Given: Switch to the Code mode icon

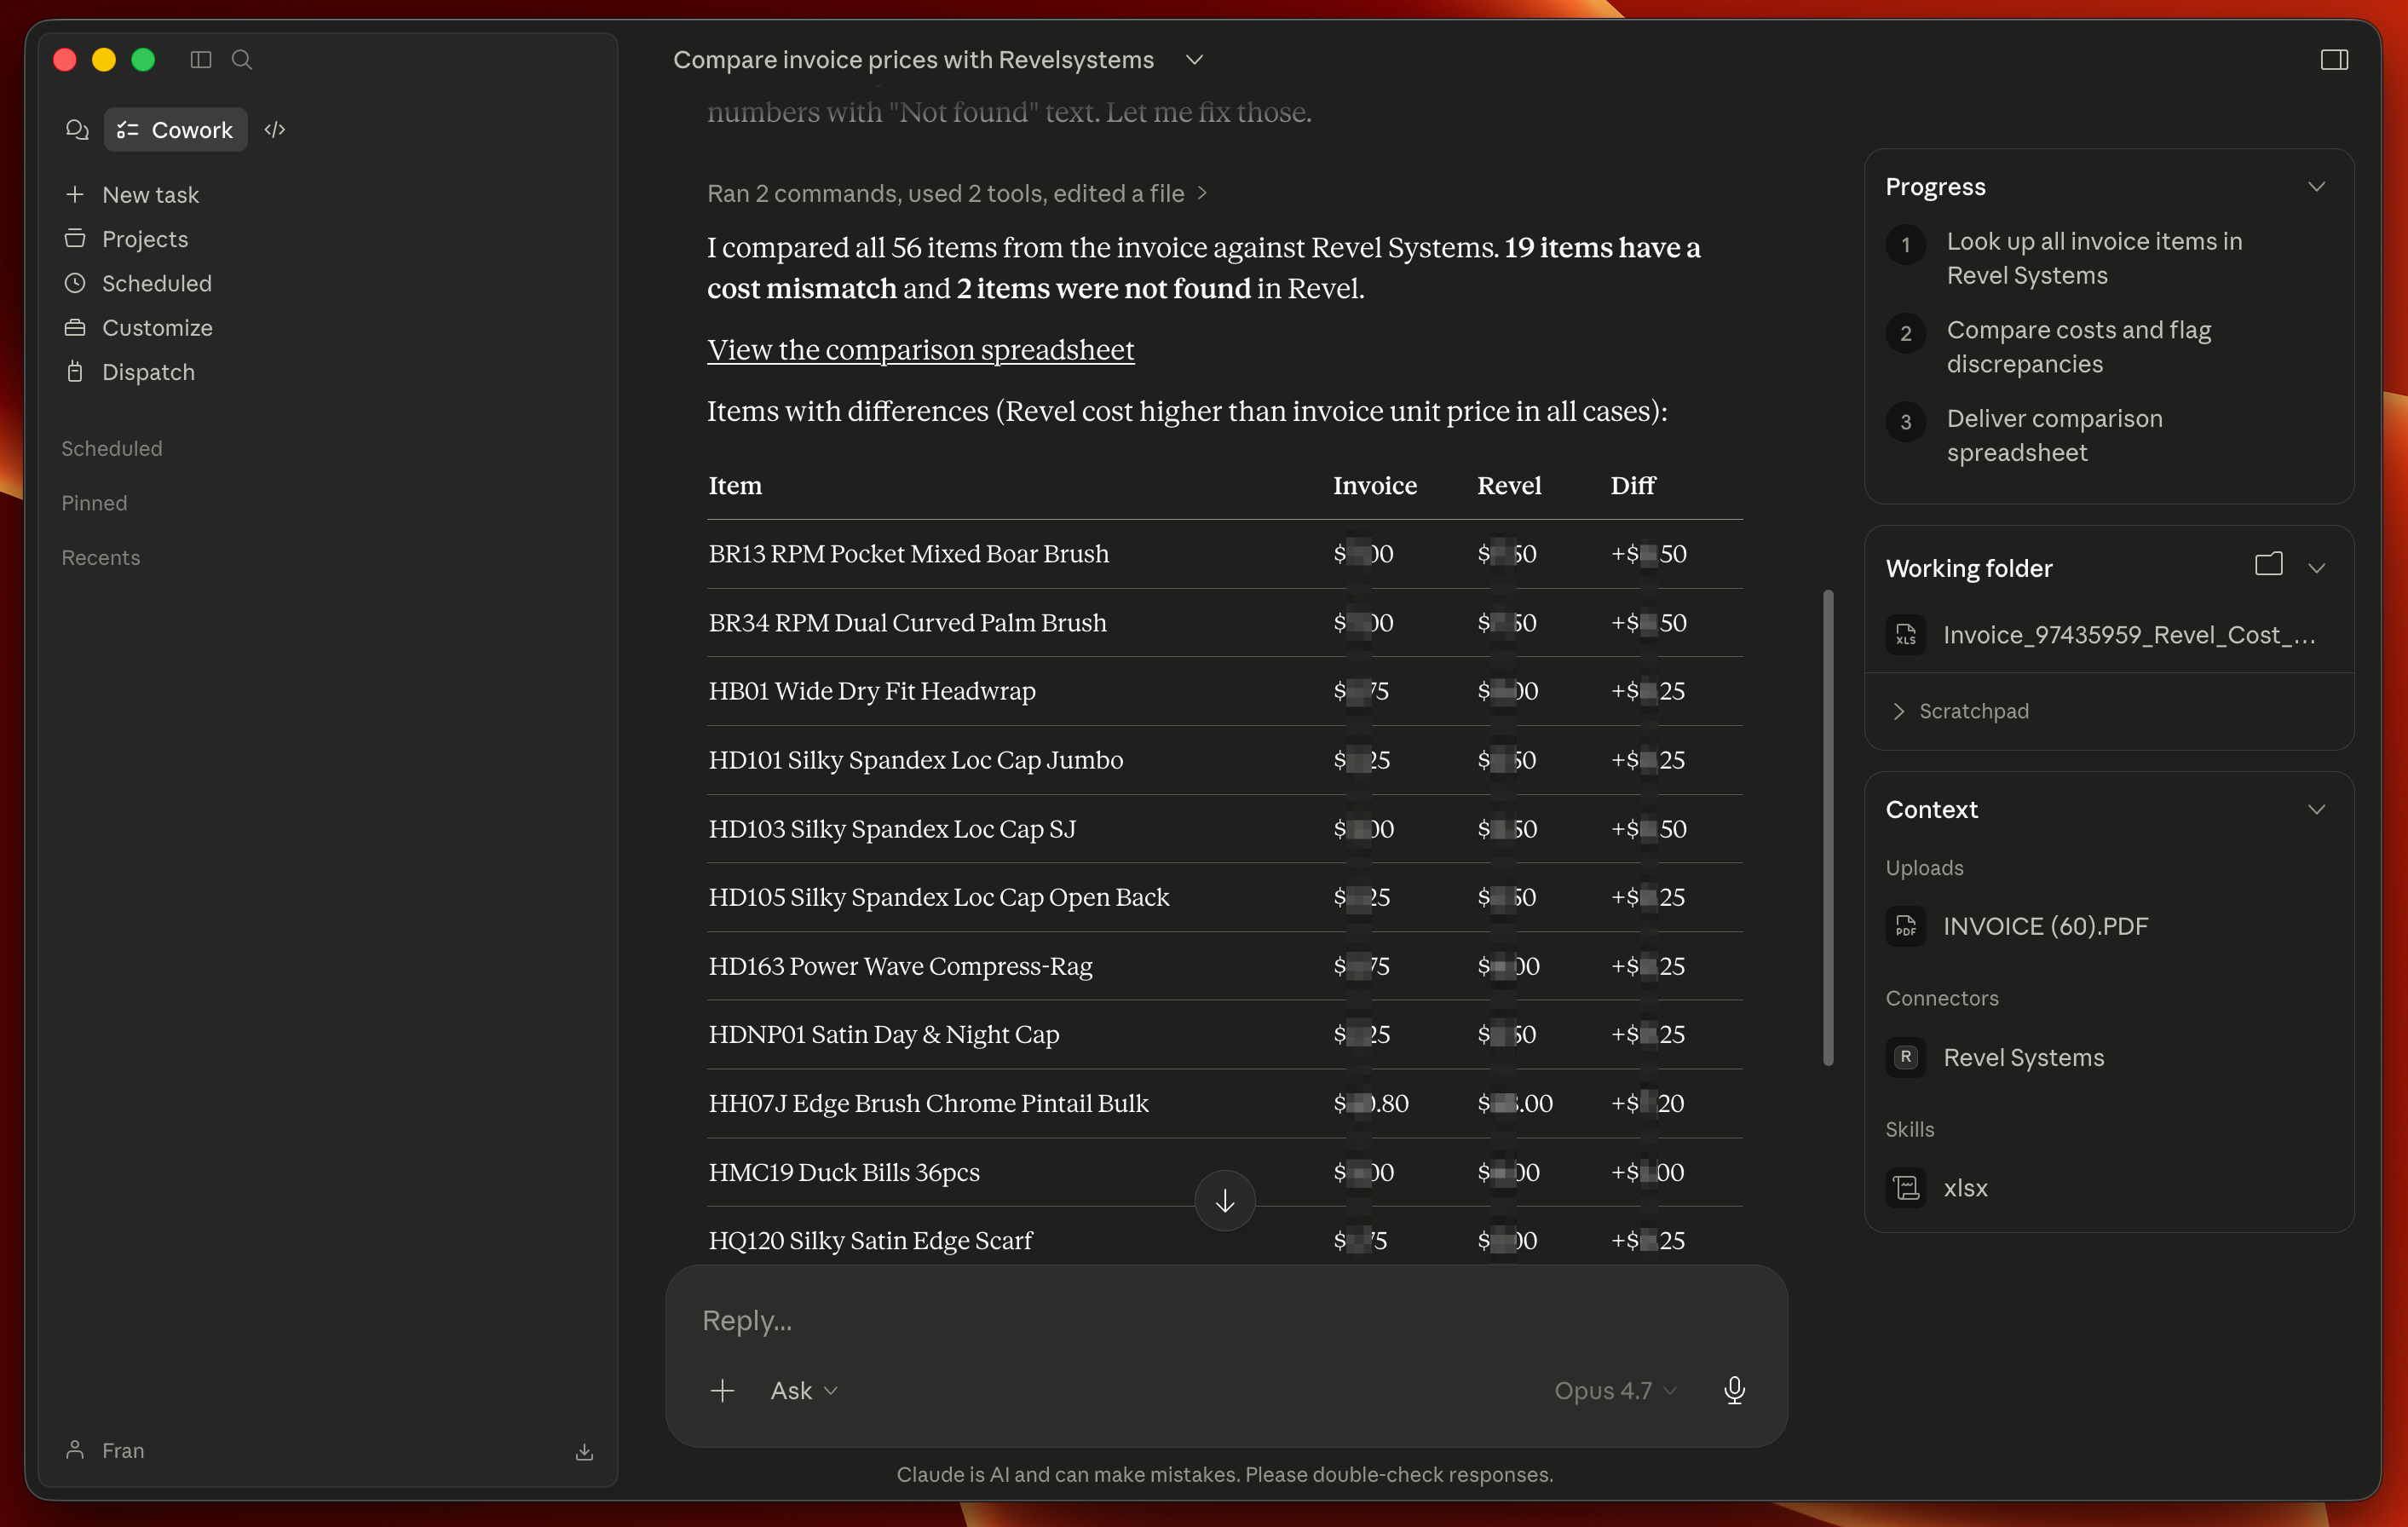Looking at the screenshot, I should (x=275, y=130).
